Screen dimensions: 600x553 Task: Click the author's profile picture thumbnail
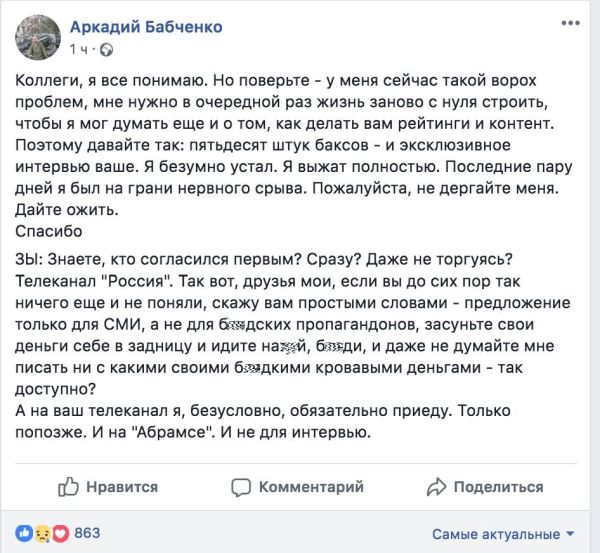click(x=37, y=36)
